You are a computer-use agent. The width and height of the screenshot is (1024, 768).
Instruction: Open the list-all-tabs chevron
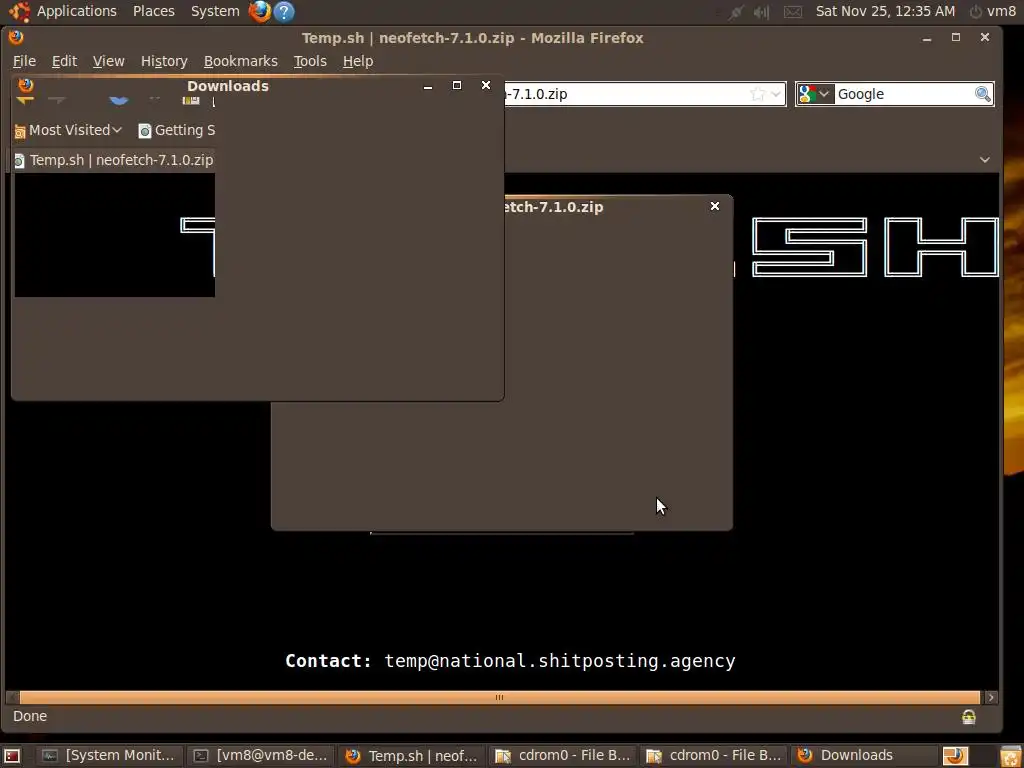click(x=985, y=160)
